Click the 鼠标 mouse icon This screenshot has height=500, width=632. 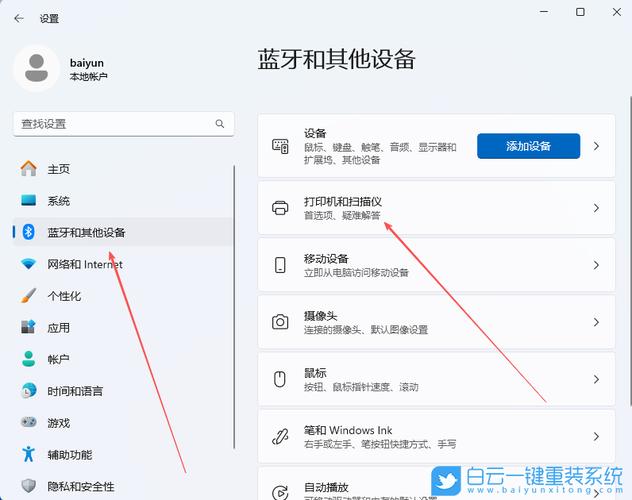[280, 379]
